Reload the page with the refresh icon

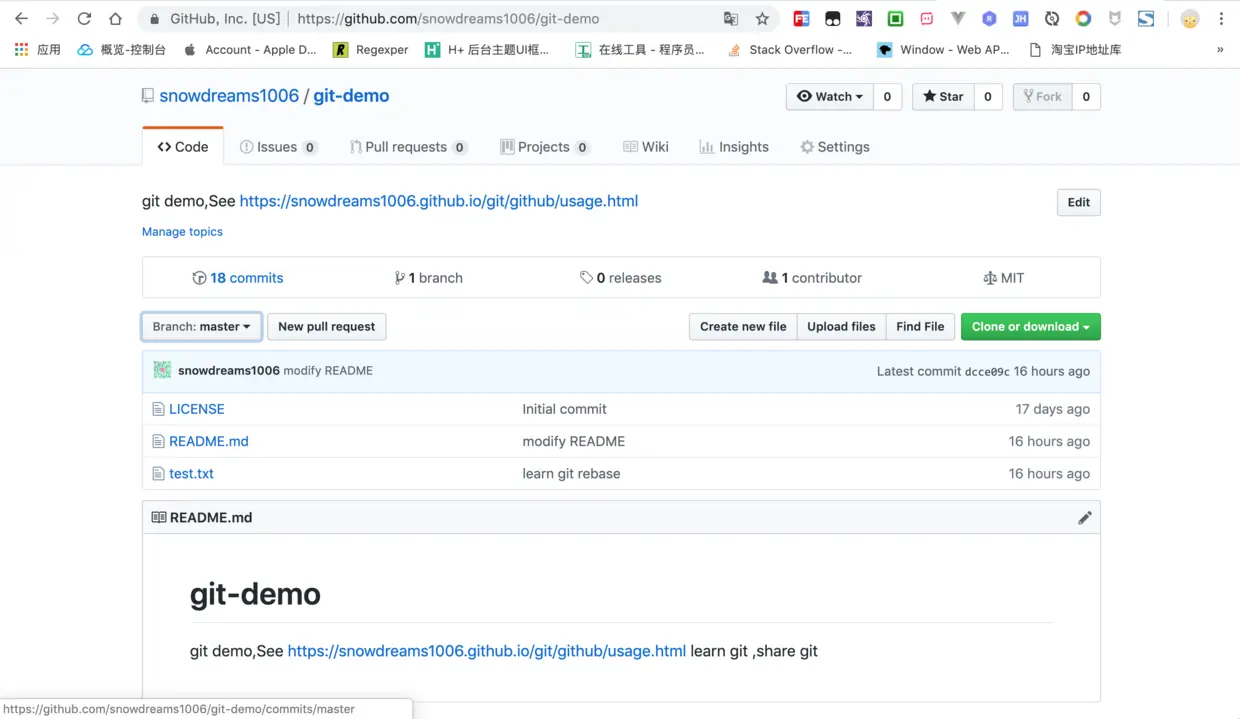[x=84, y=17]
